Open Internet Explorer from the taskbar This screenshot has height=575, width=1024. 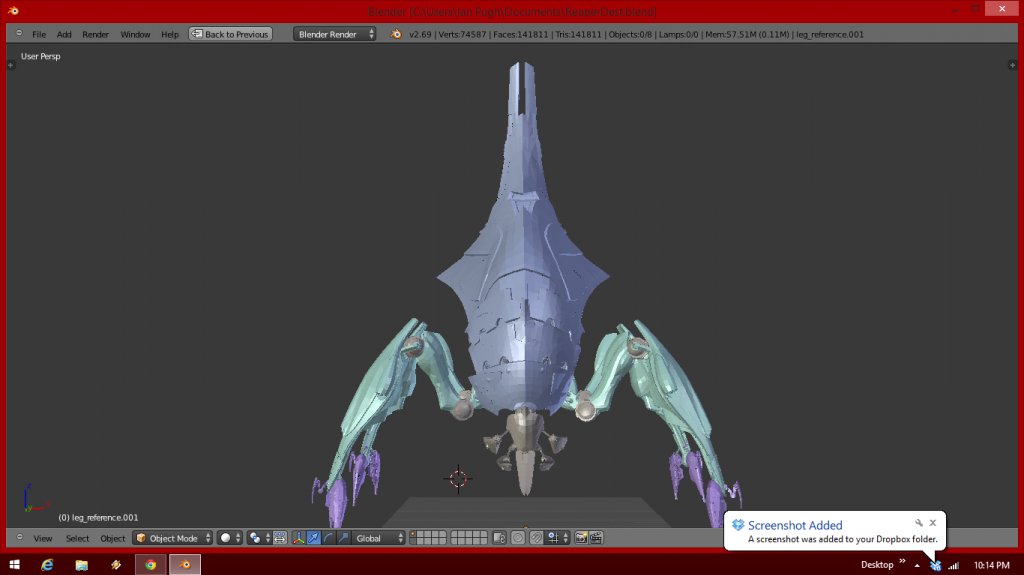click(x=47, y=565)
